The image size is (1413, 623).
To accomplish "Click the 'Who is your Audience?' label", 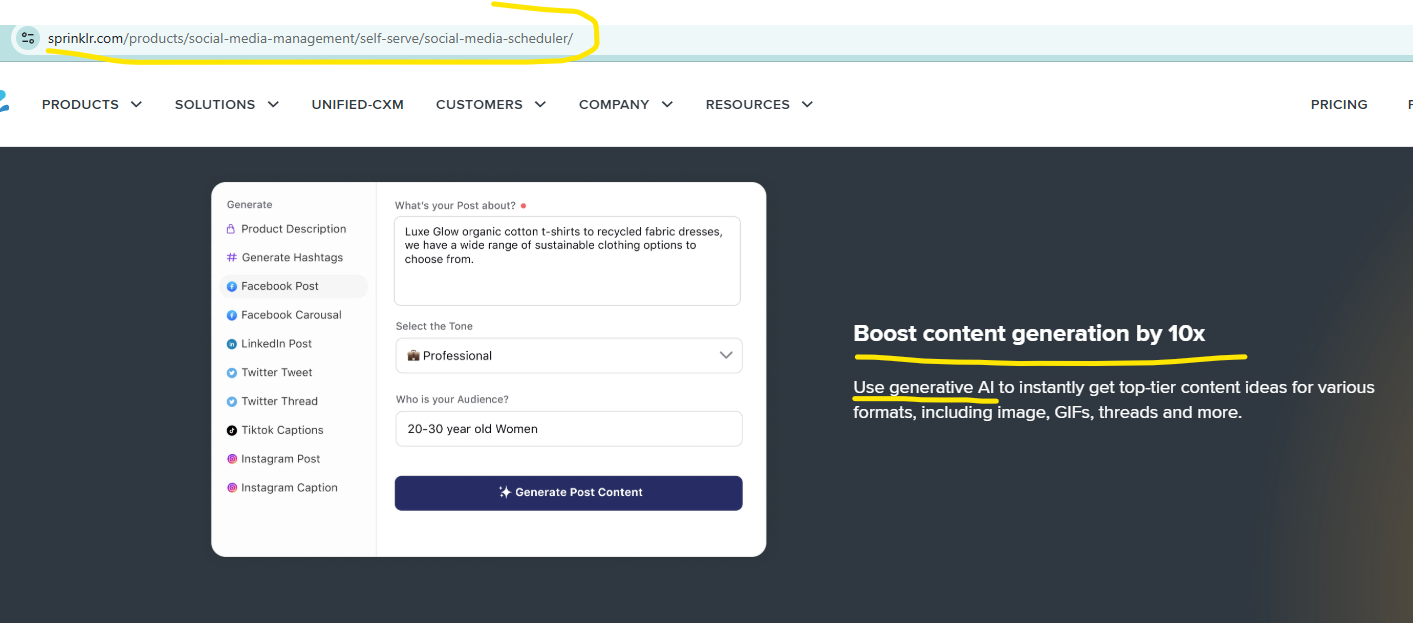I will (452, 400).
